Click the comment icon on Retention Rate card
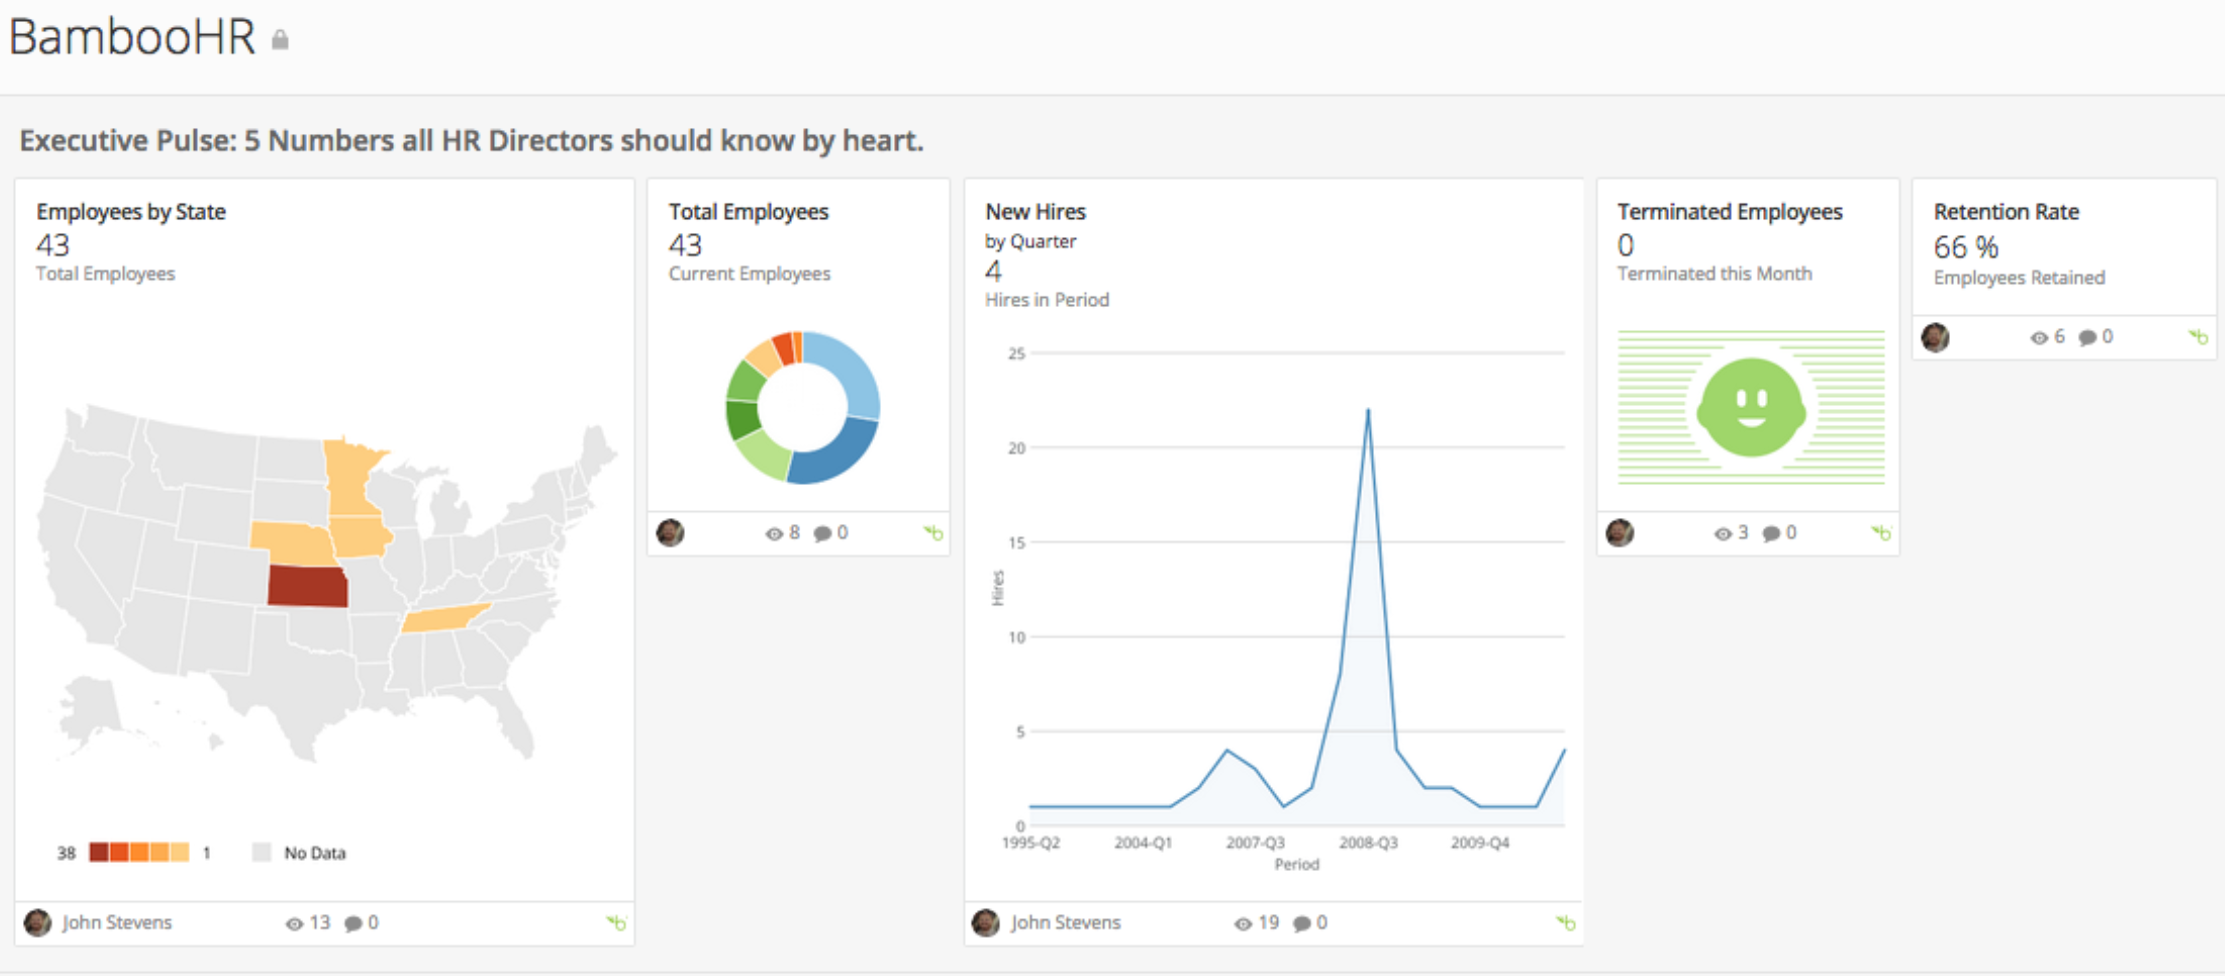 coord(2087,337)
